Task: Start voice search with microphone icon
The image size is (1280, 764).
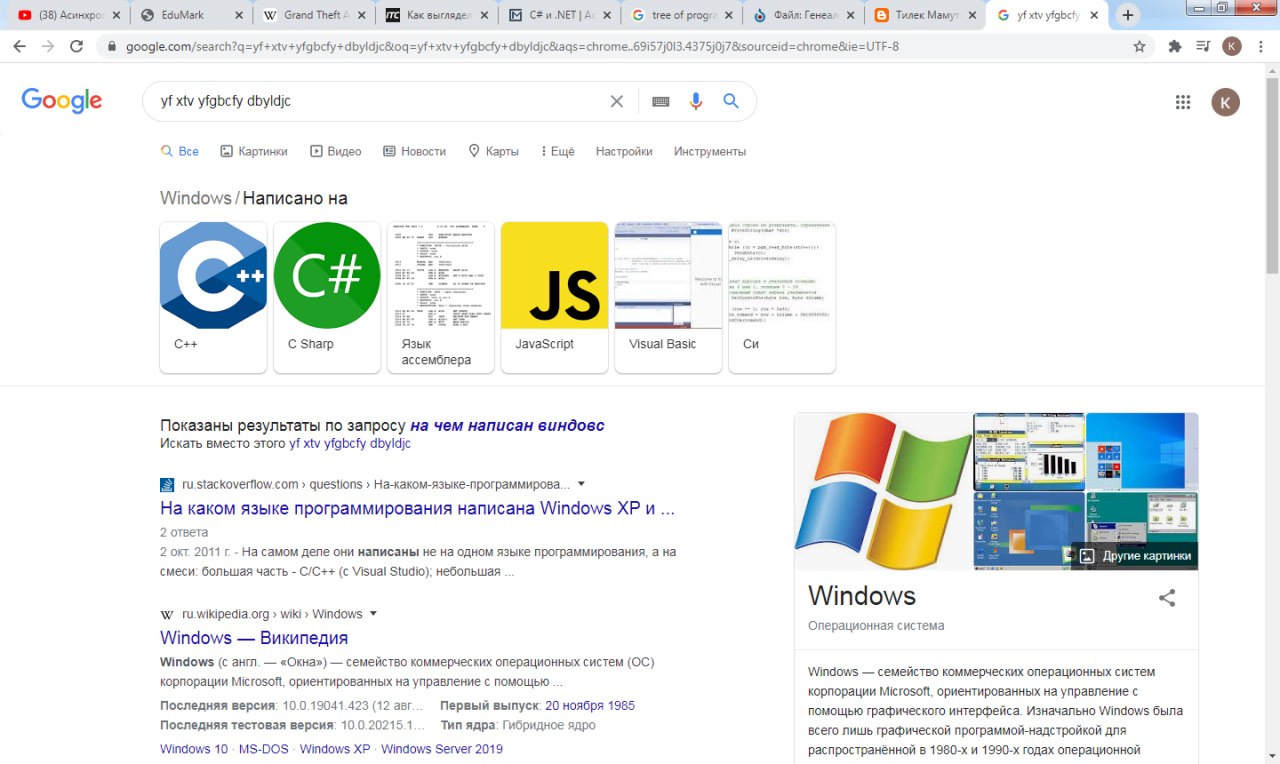Action: point(696,101)
